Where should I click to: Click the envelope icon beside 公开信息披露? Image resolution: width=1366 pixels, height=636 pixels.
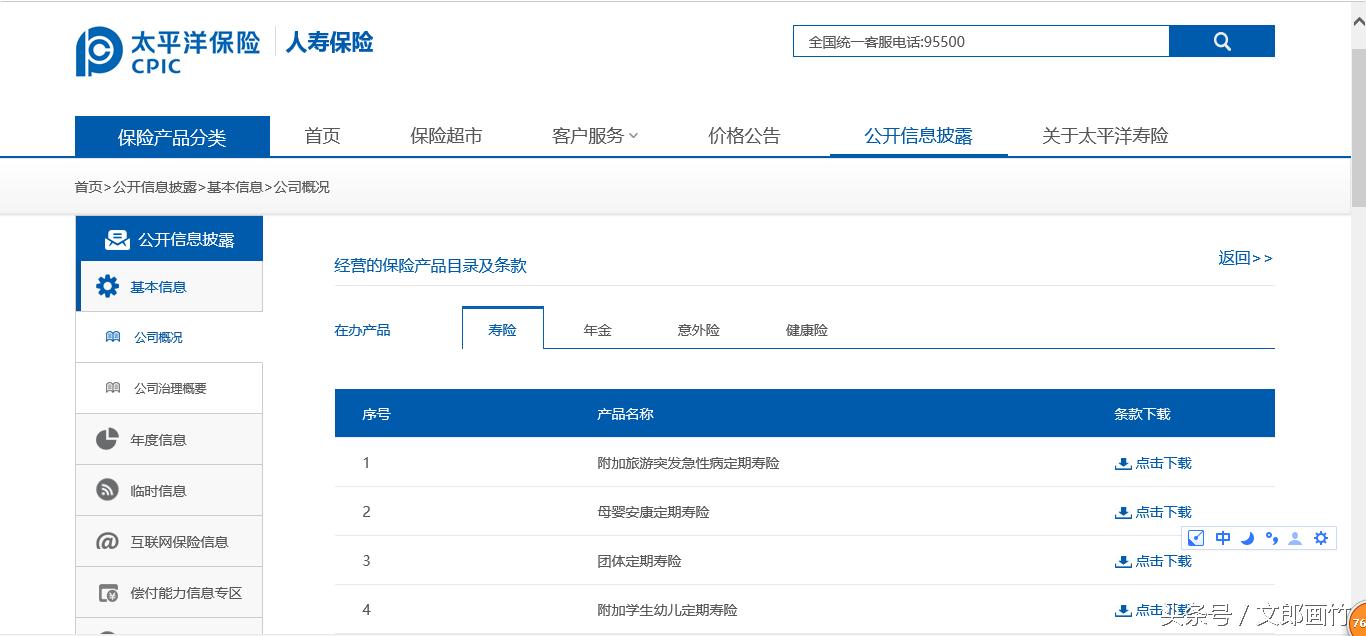point(117,239)
